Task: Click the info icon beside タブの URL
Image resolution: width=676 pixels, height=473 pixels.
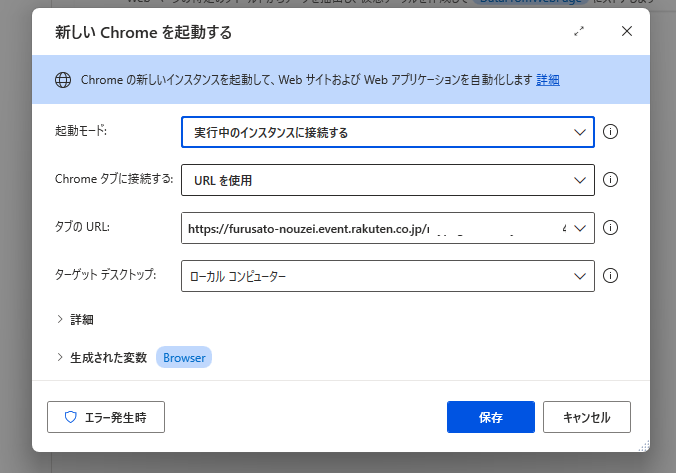Action: (610, 228)
